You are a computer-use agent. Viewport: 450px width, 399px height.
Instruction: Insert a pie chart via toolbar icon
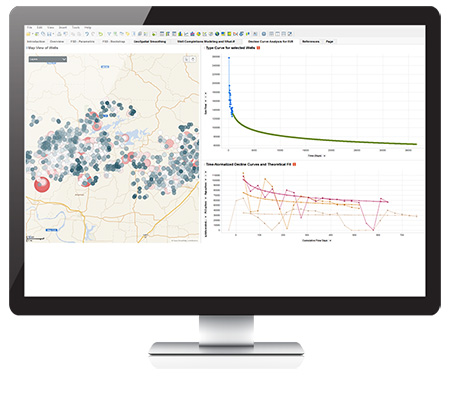pyautogui.click(x=199, y=34)
